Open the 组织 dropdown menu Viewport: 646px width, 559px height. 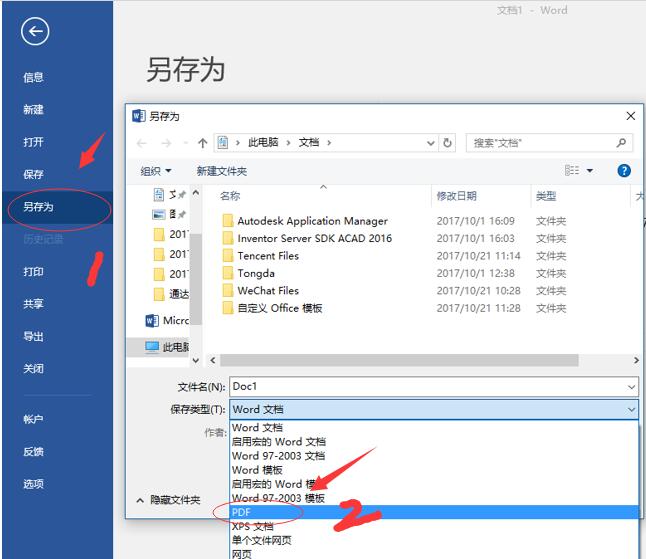156,171
